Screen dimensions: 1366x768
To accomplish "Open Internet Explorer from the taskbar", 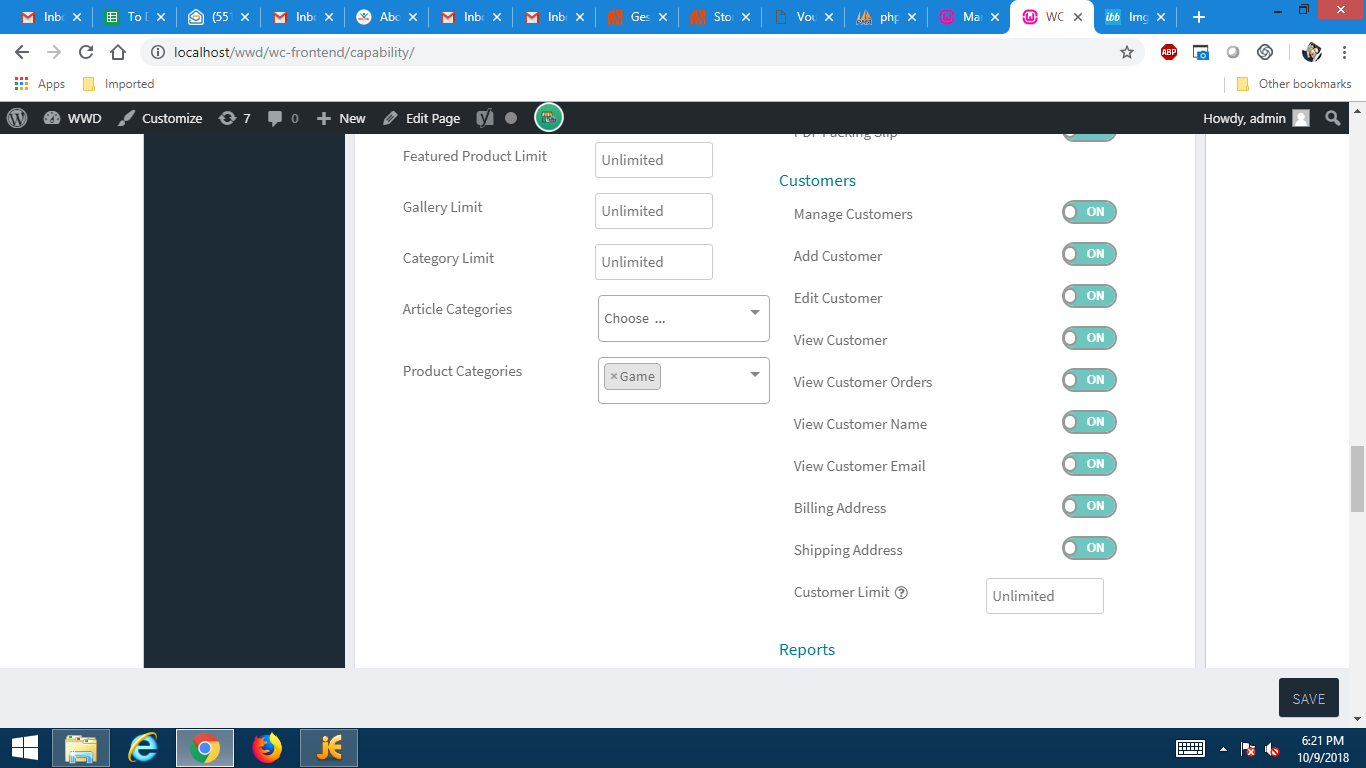I will (144, 748).
